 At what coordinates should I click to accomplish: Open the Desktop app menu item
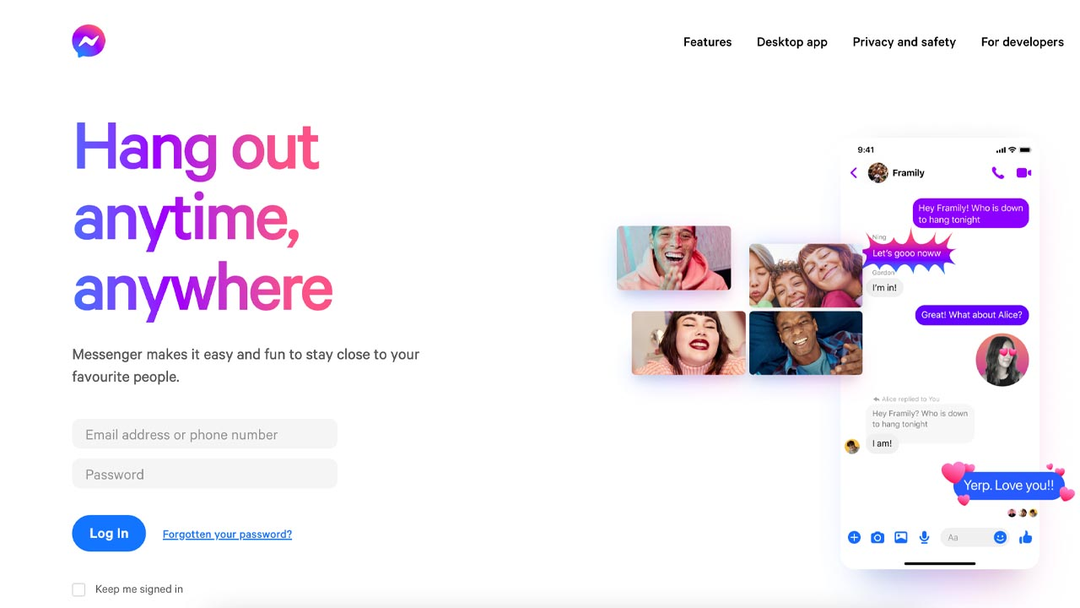(x=792, y=42)
